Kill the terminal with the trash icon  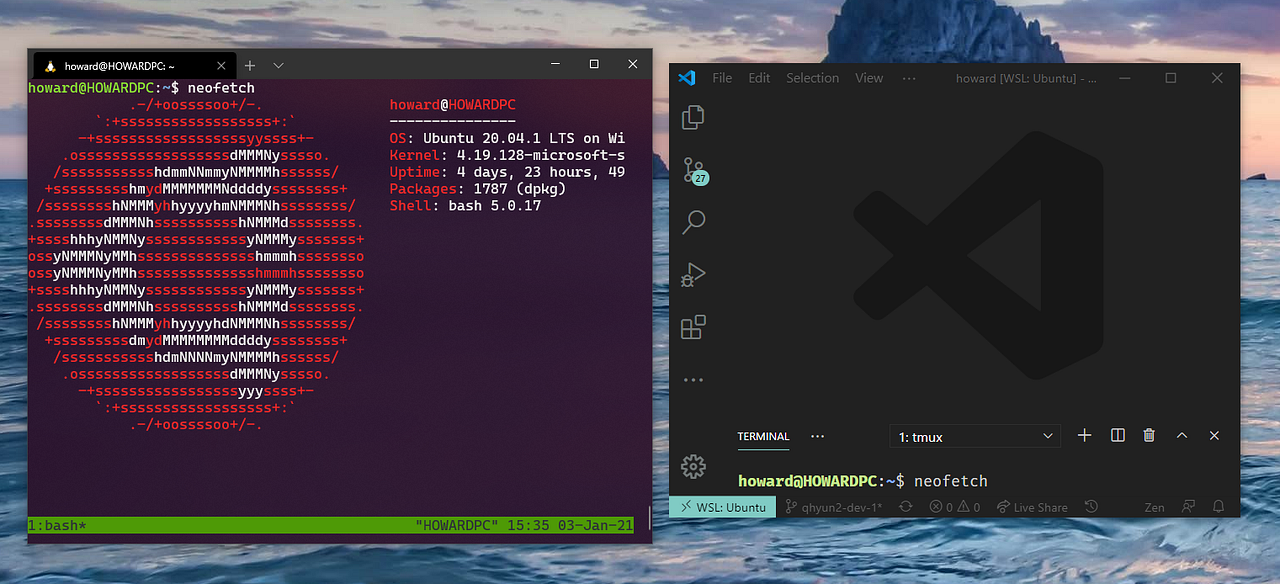tap(1148, 435)
